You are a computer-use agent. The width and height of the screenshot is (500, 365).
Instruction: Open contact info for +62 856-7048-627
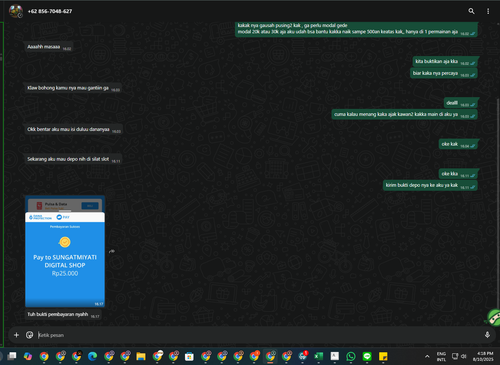click(50, 11)
